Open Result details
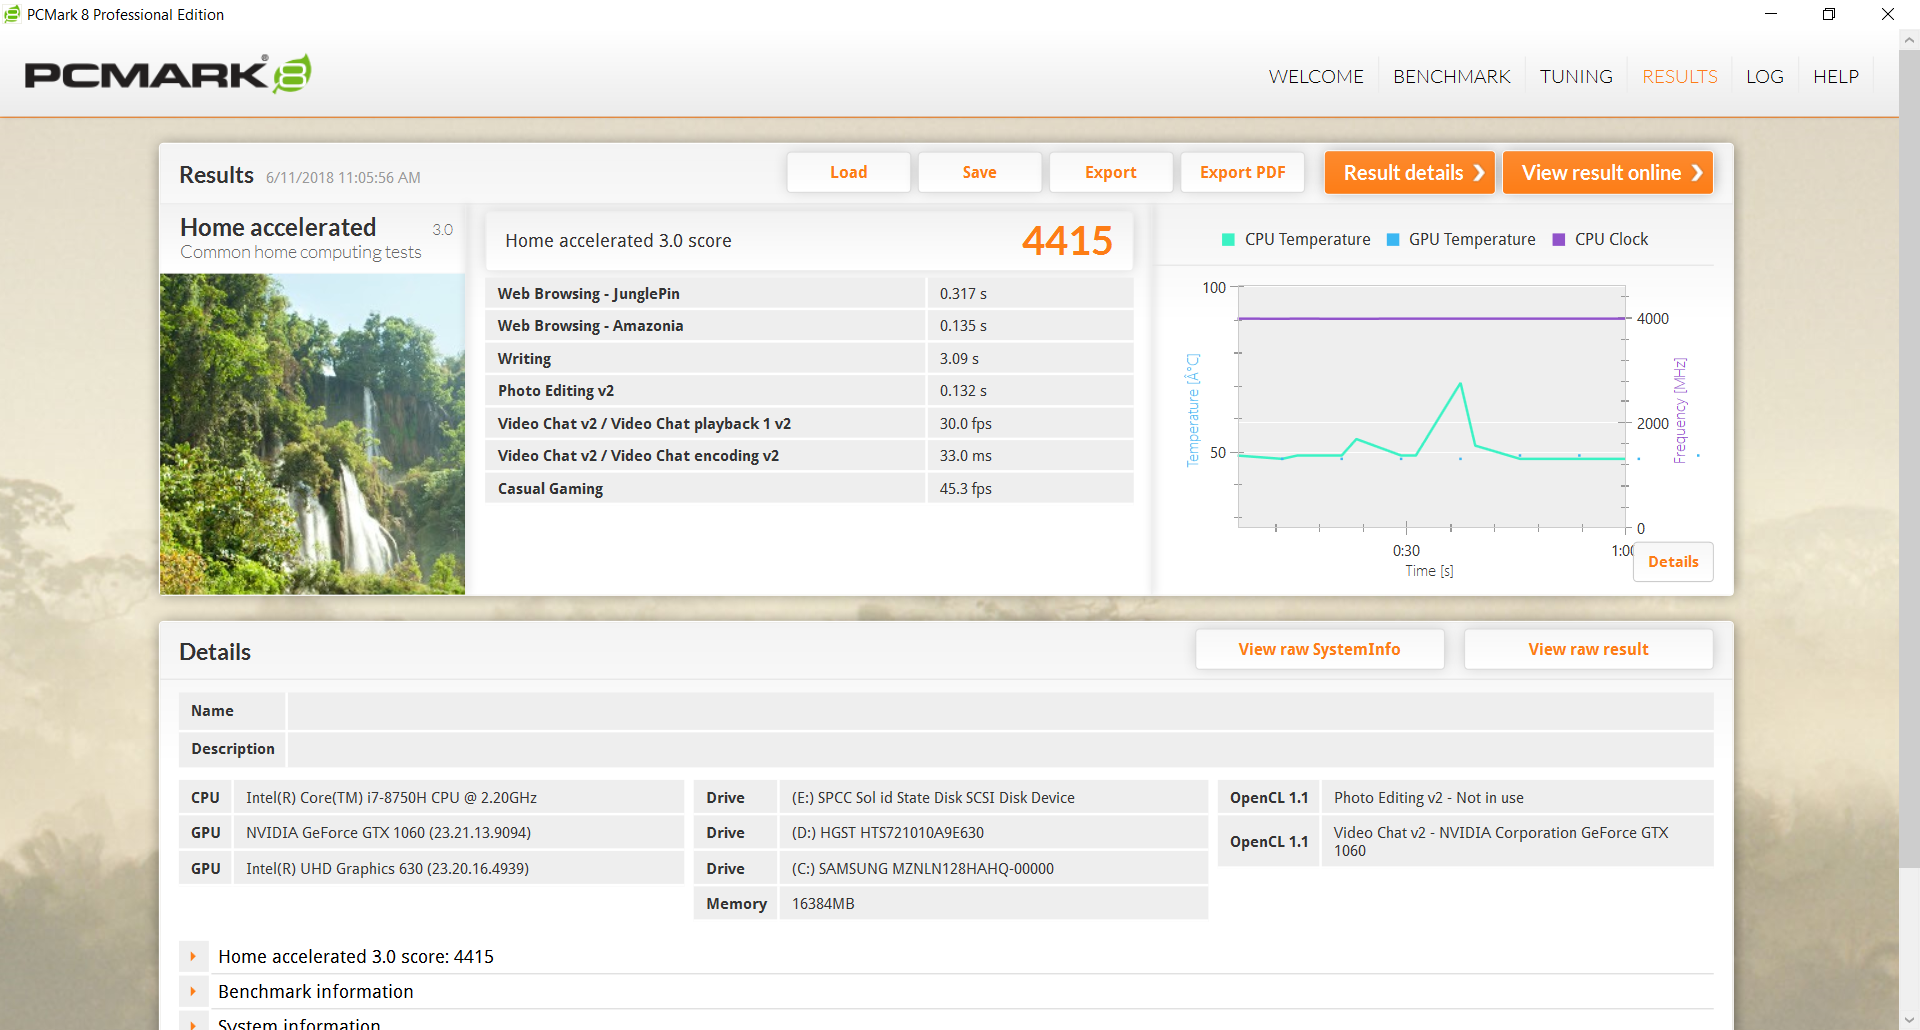 (x=1410, y=172)
